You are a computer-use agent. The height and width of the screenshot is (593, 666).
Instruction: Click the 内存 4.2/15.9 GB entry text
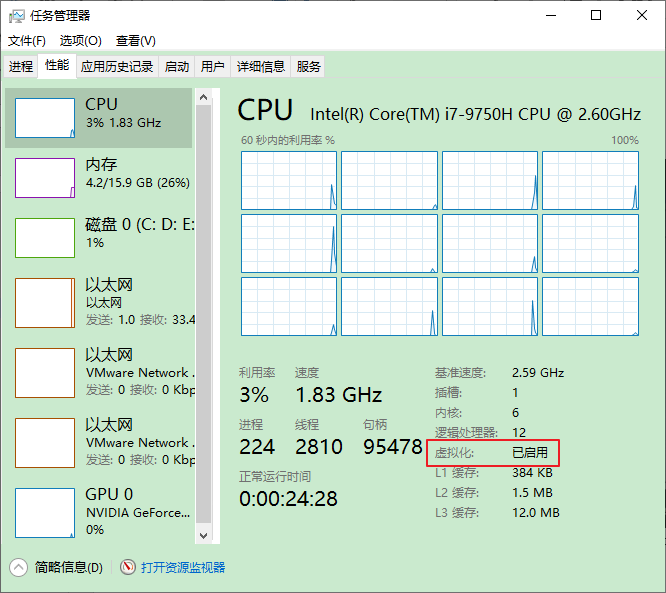click(x=138, y=183)
